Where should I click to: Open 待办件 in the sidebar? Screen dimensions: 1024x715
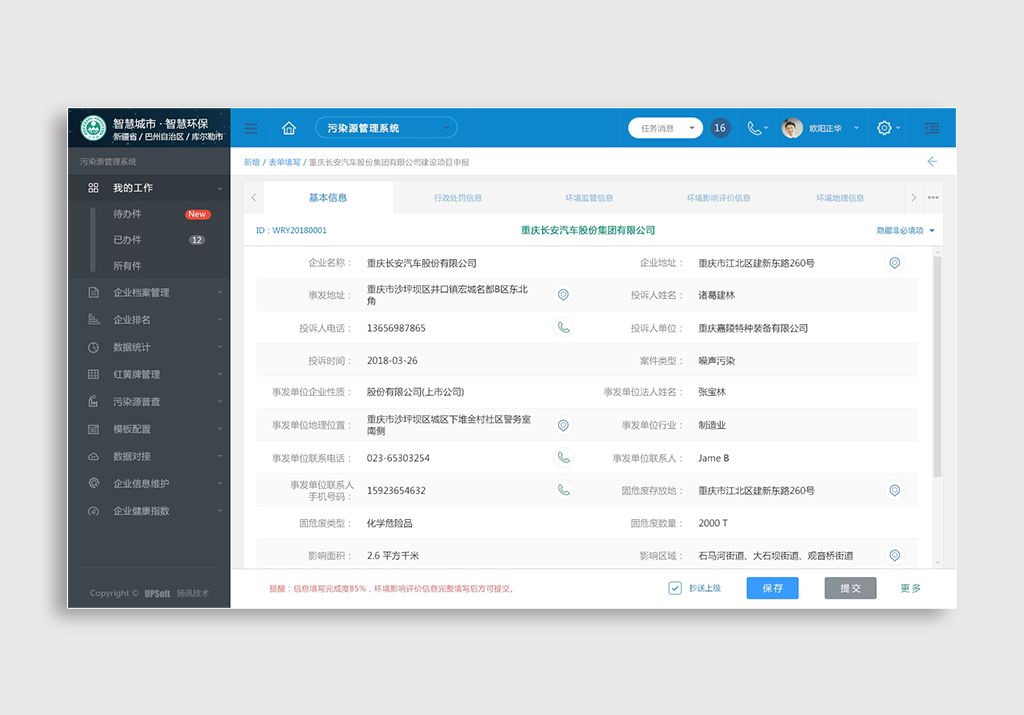click(x=127, y=214)
